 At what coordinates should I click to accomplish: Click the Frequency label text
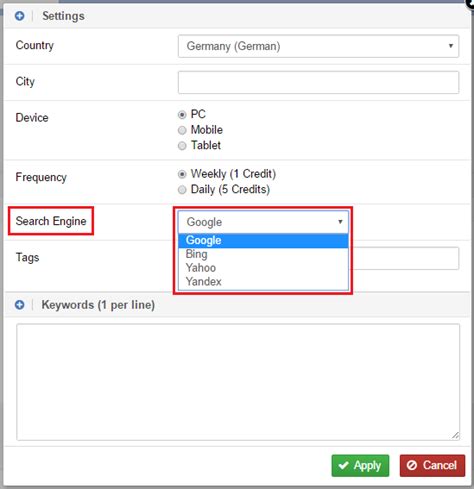[x=41, y=177]
